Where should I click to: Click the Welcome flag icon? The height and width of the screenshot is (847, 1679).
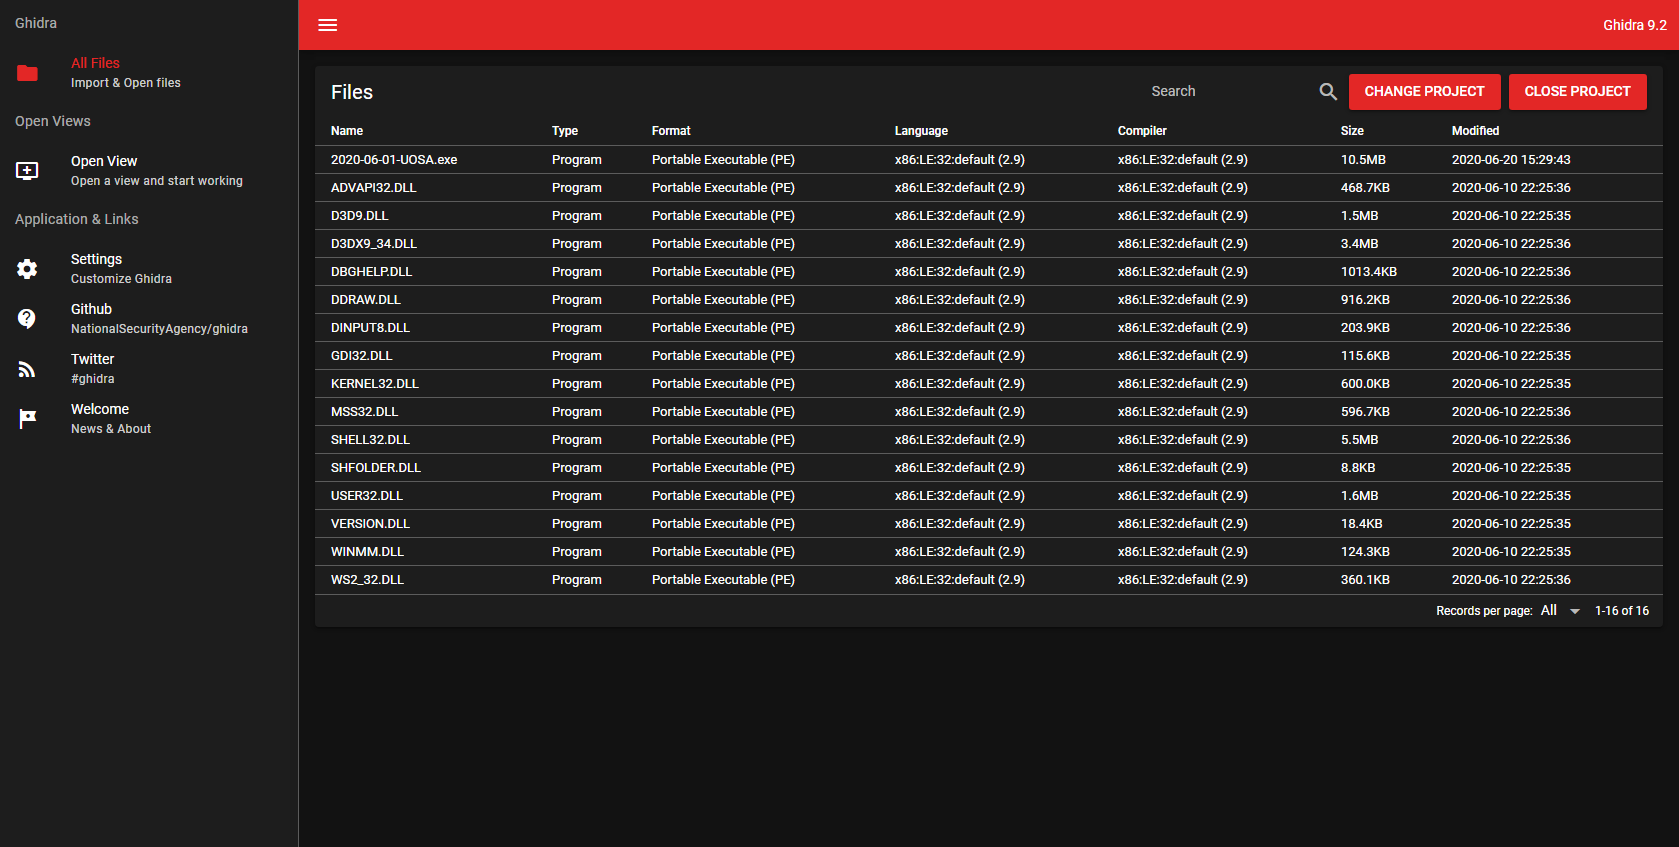(27, 419)
